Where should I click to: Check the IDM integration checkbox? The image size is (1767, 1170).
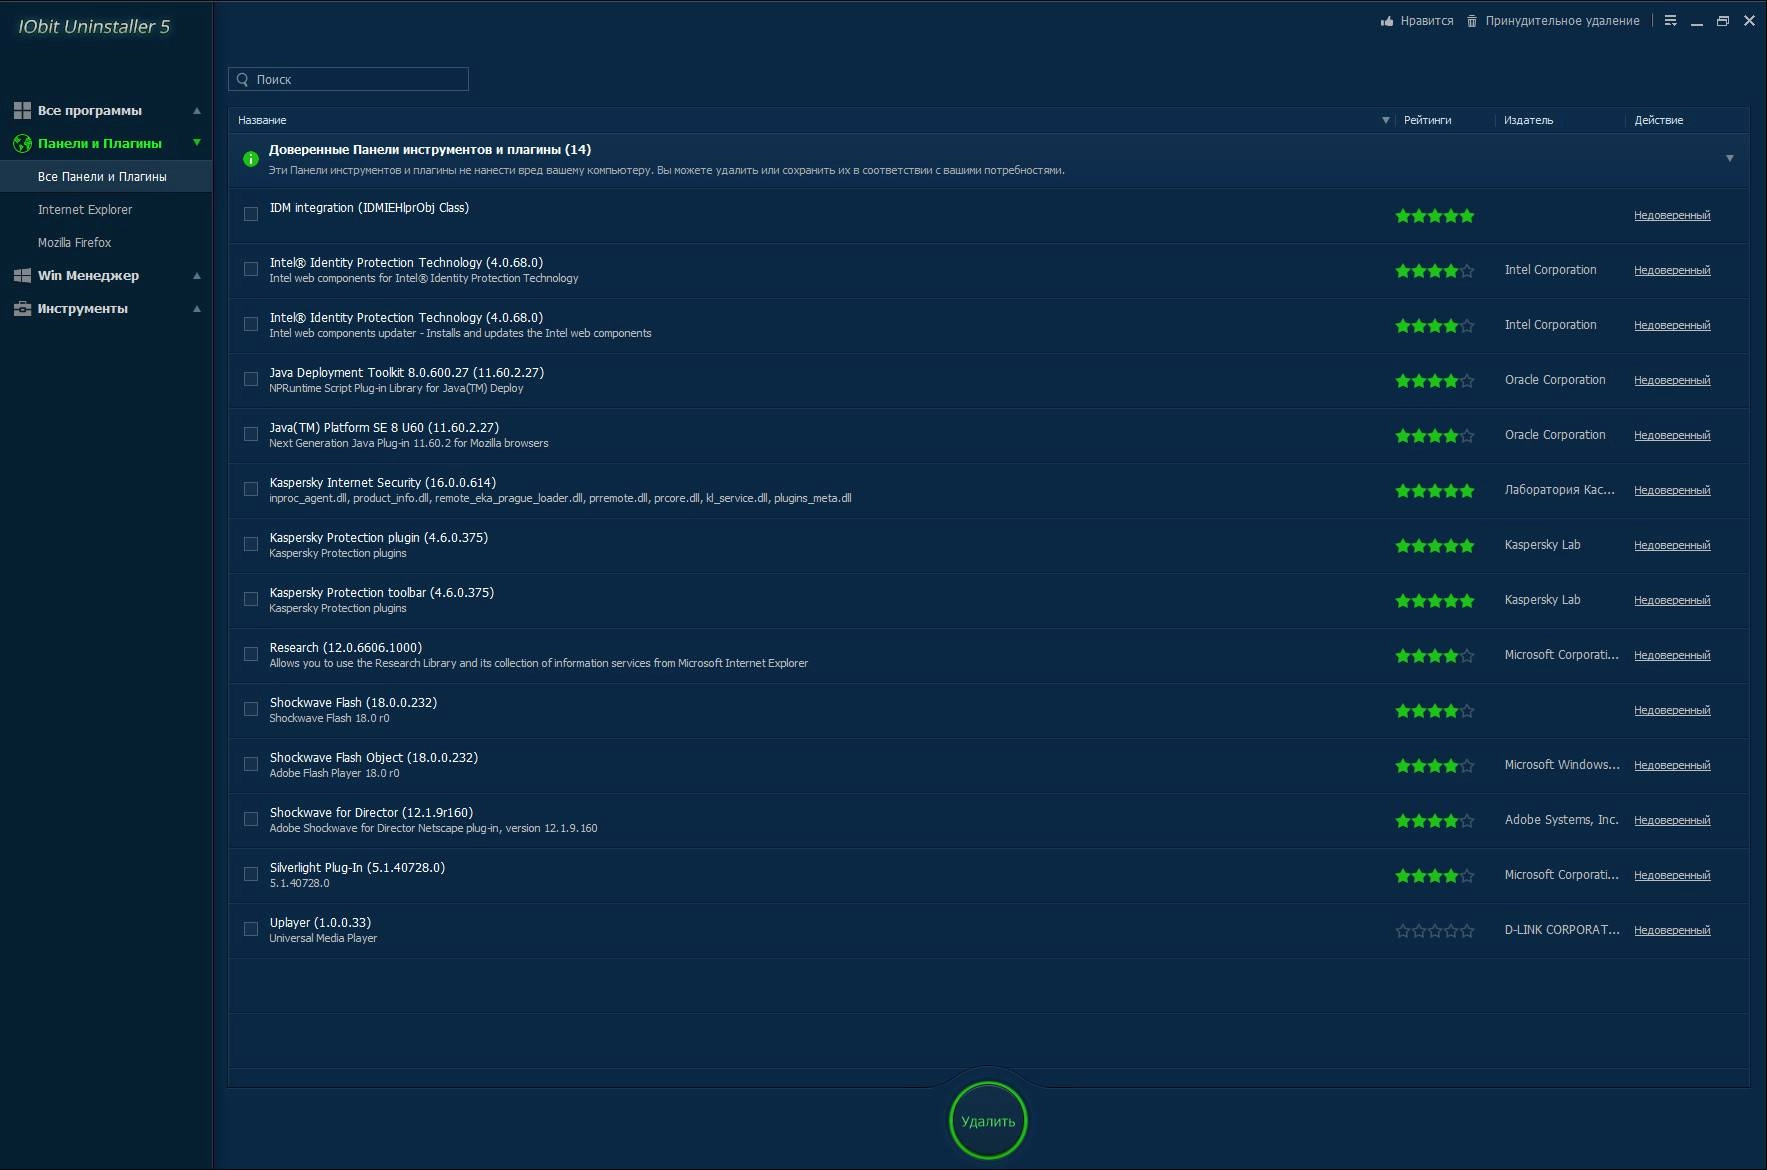tap(251, 214)
